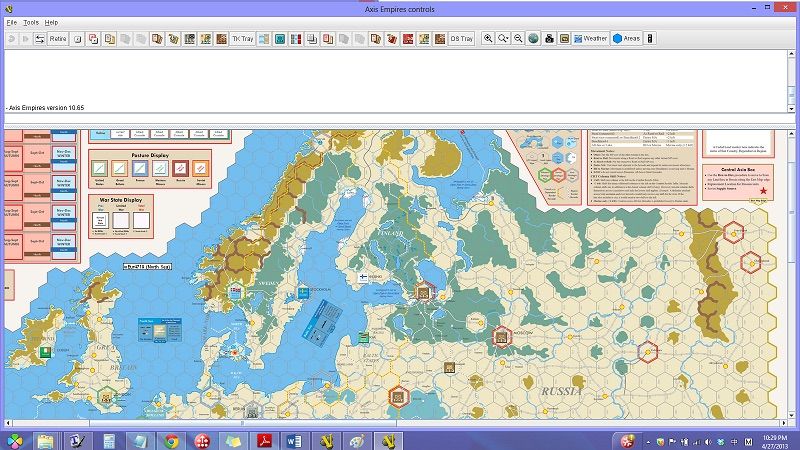Open the Help menu
Viewport: 800px width, 450px height.
click(51, 22)
